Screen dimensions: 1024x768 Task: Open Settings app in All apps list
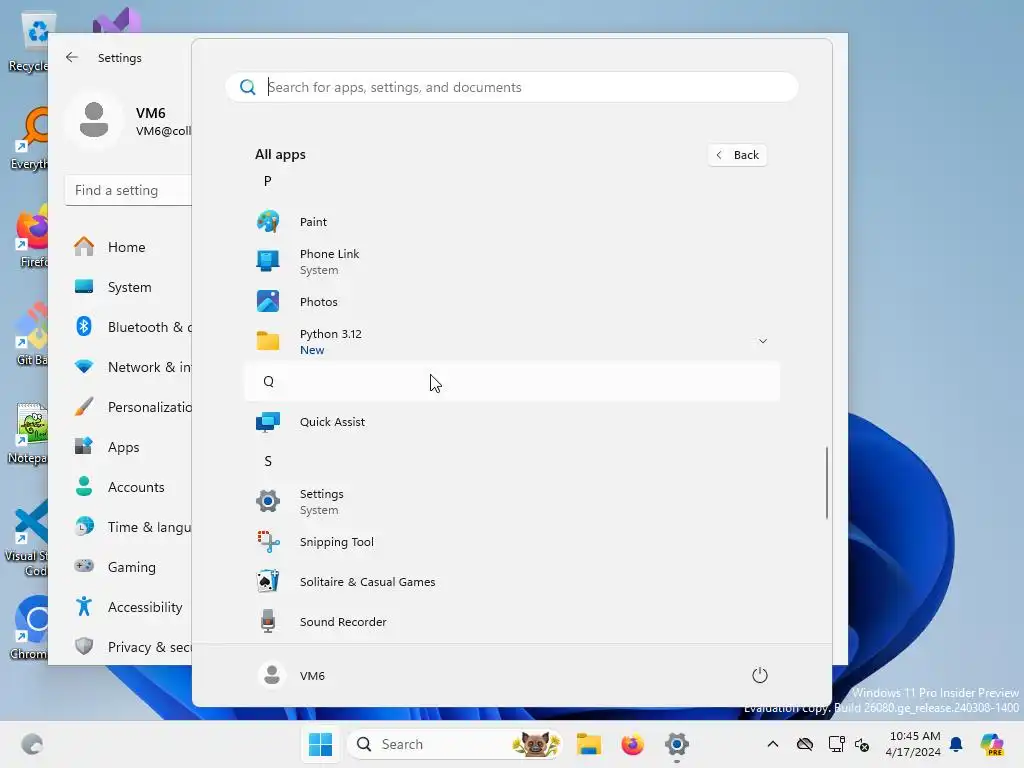[x=511, y=502]
